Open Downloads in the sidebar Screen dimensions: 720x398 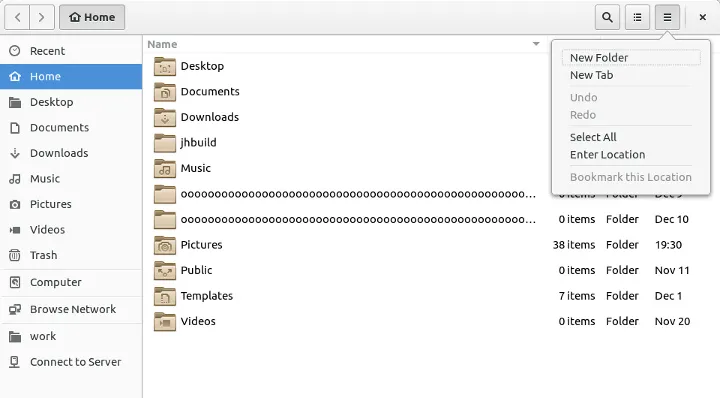click(71, 153)
